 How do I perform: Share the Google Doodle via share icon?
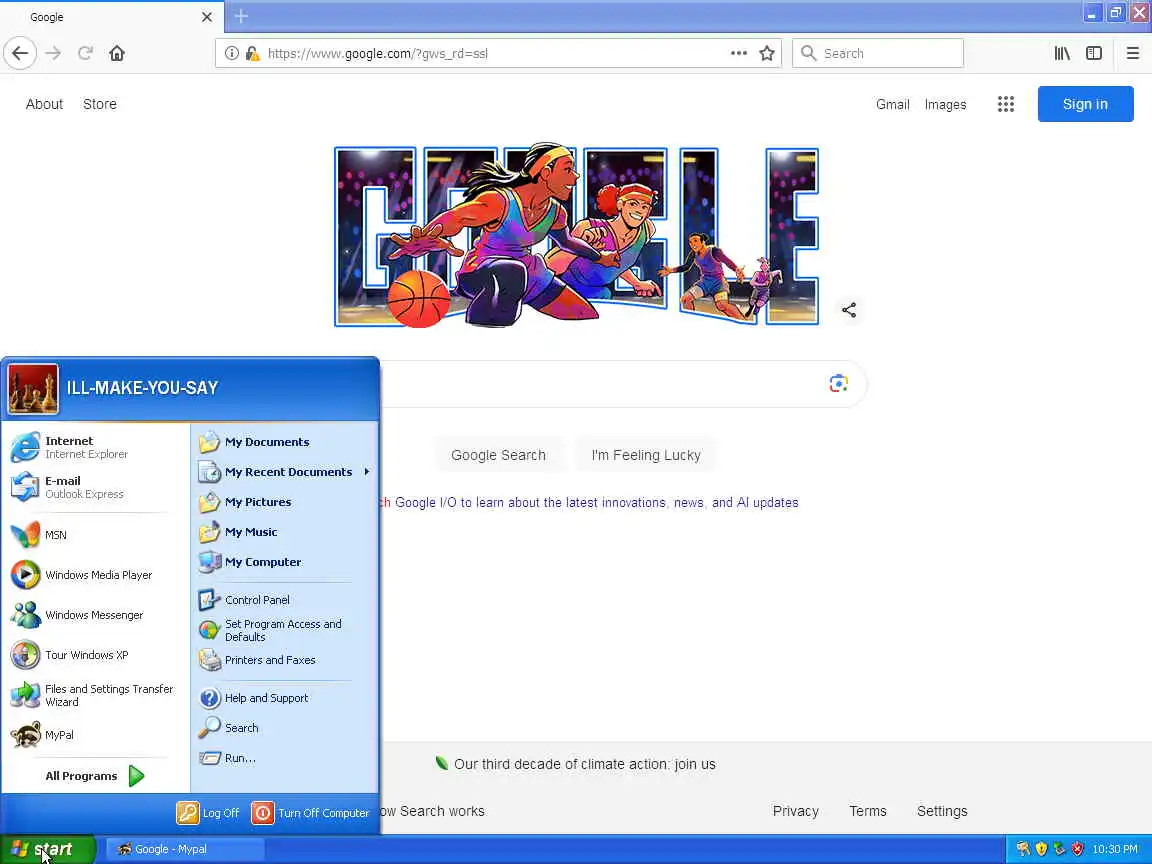pos(849,310)
